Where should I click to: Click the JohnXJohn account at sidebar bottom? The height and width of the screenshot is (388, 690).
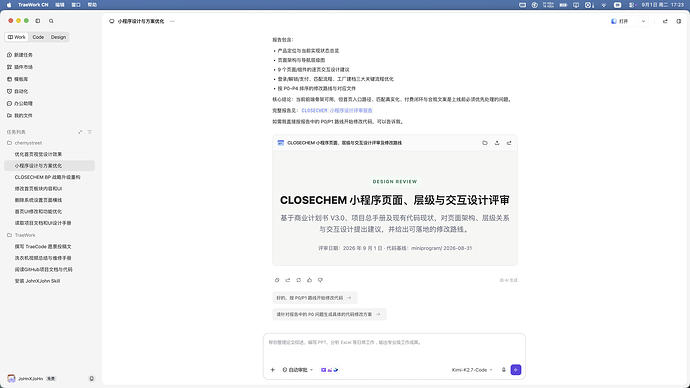pos(31,378)
